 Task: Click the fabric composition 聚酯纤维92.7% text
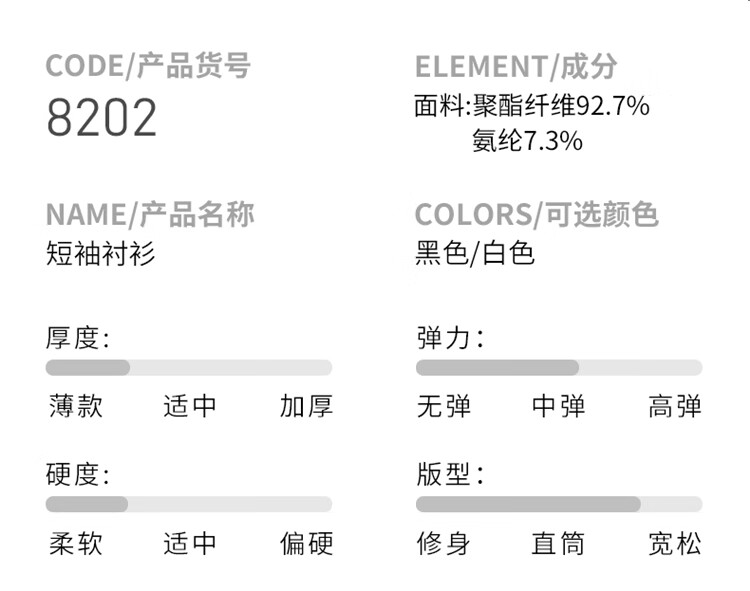561,106
